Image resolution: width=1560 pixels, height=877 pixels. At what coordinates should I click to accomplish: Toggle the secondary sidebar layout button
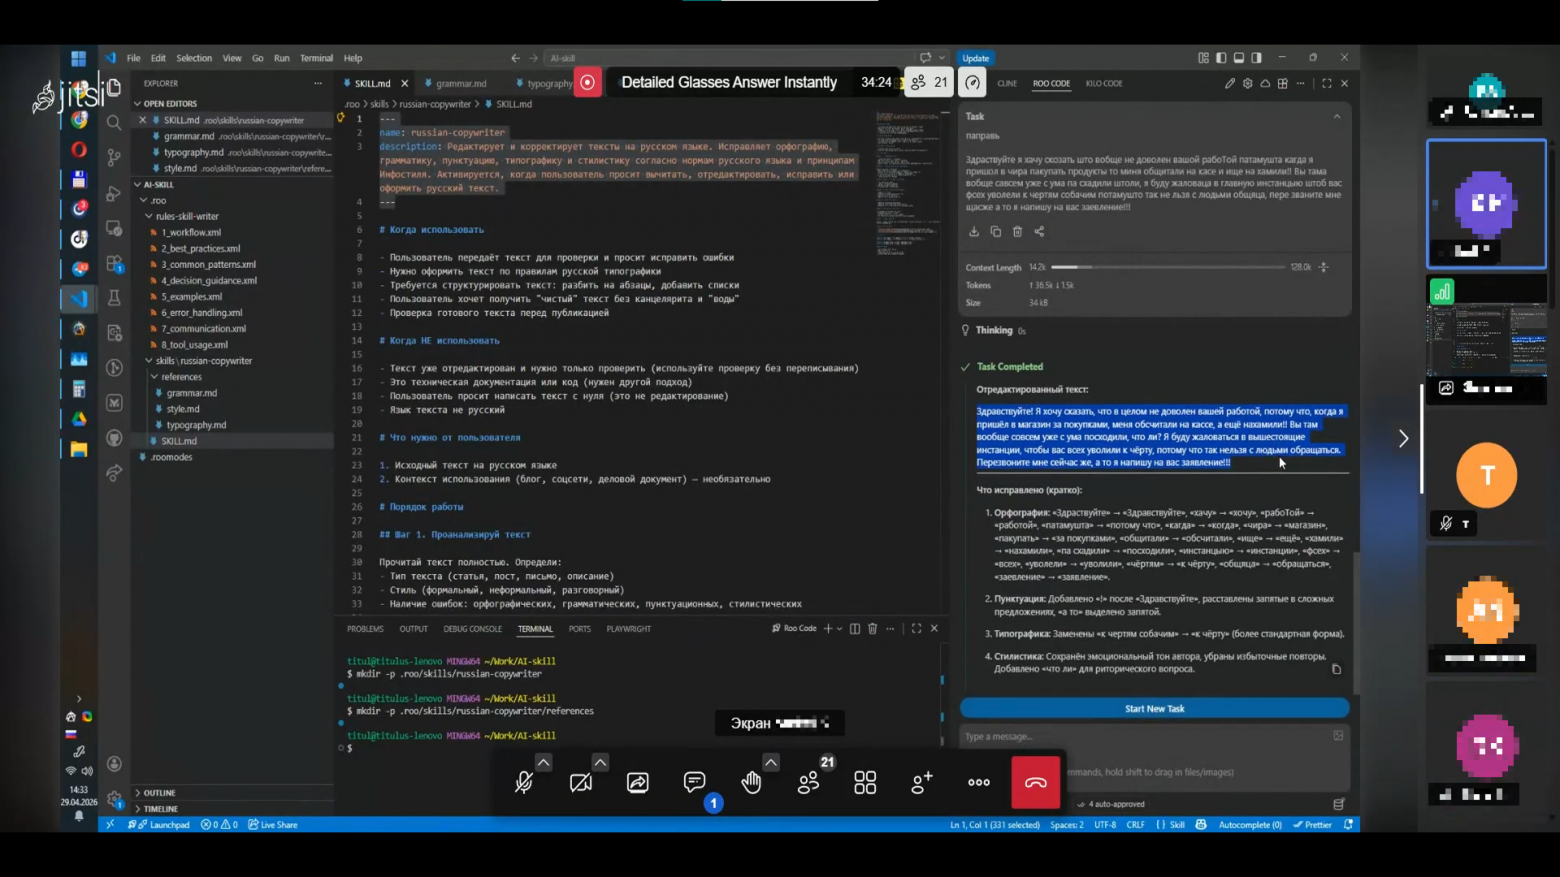coord(1257,58)
